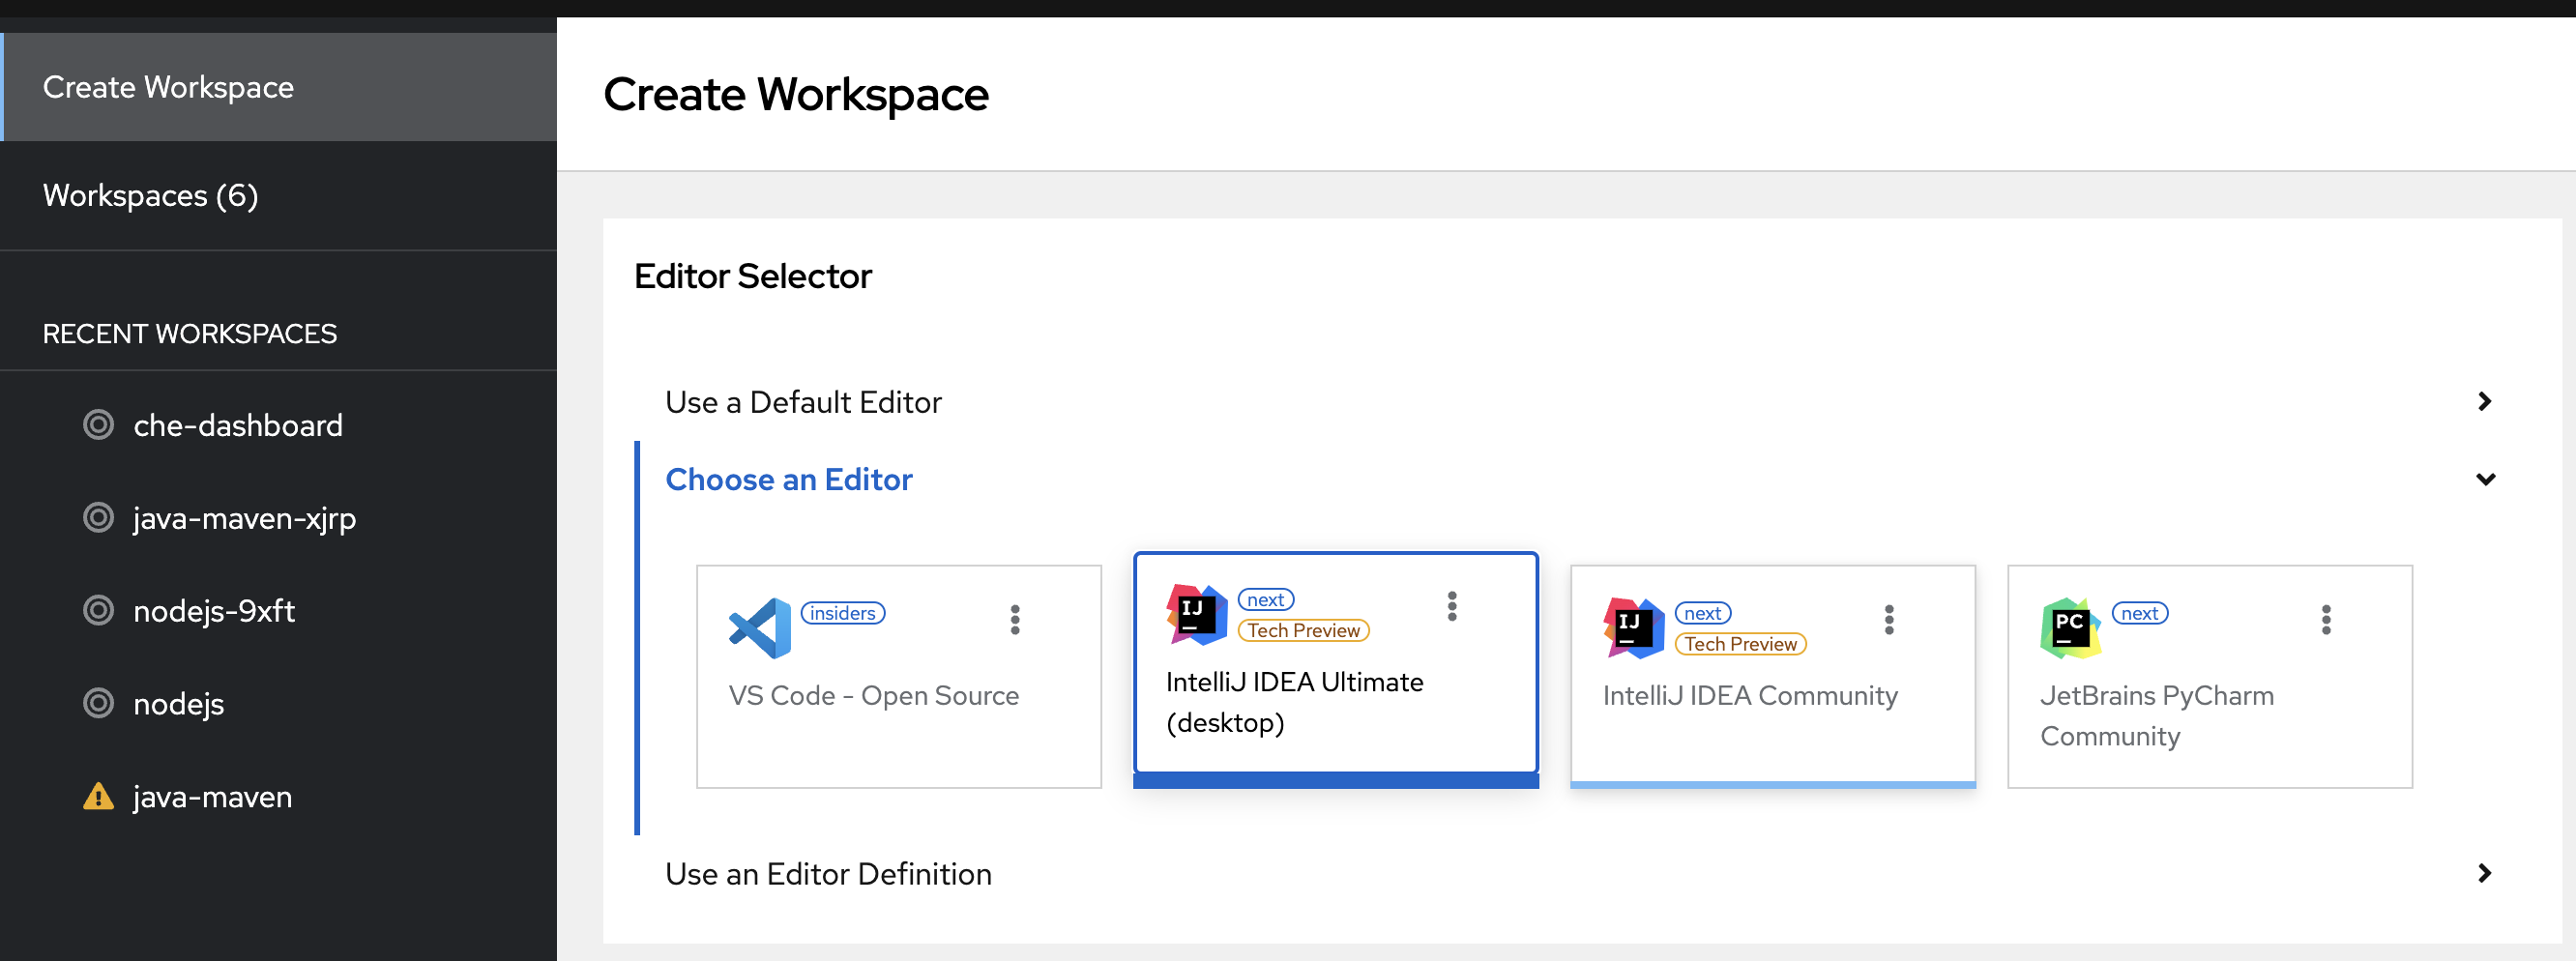Select the JetBrains PyCharm Community editor card

click(2209, 676)
